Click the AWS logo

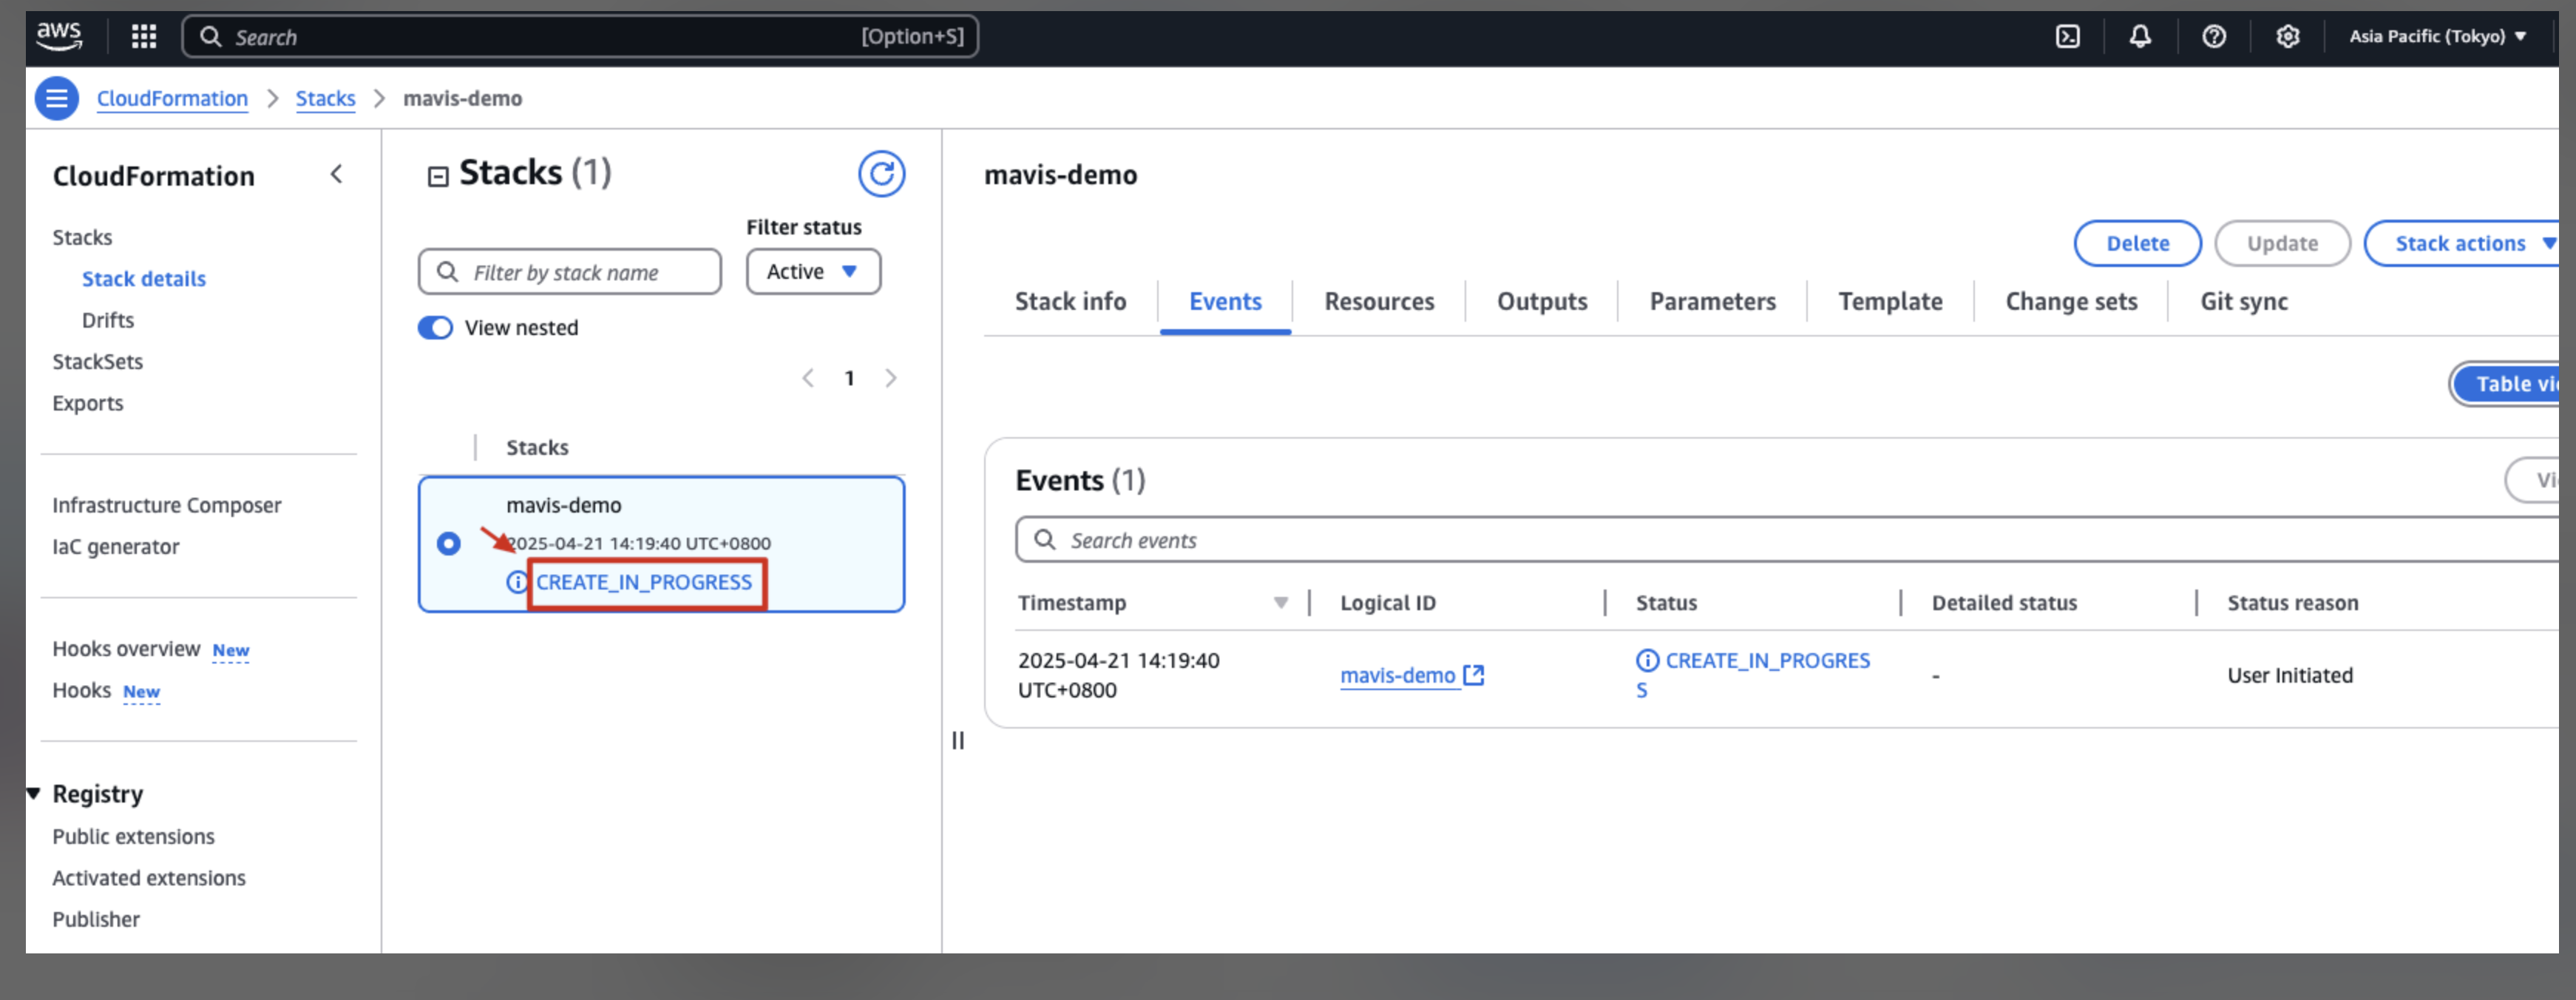click(60, 35)
